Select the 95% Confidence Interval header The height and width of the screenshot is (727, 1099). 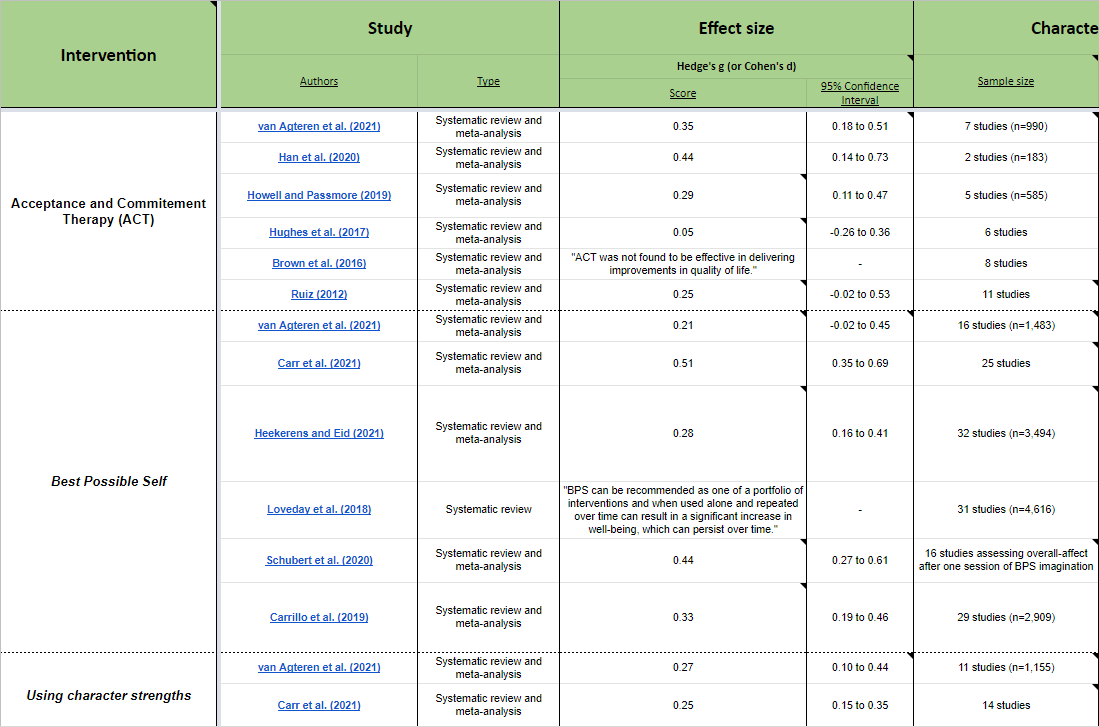859,92
